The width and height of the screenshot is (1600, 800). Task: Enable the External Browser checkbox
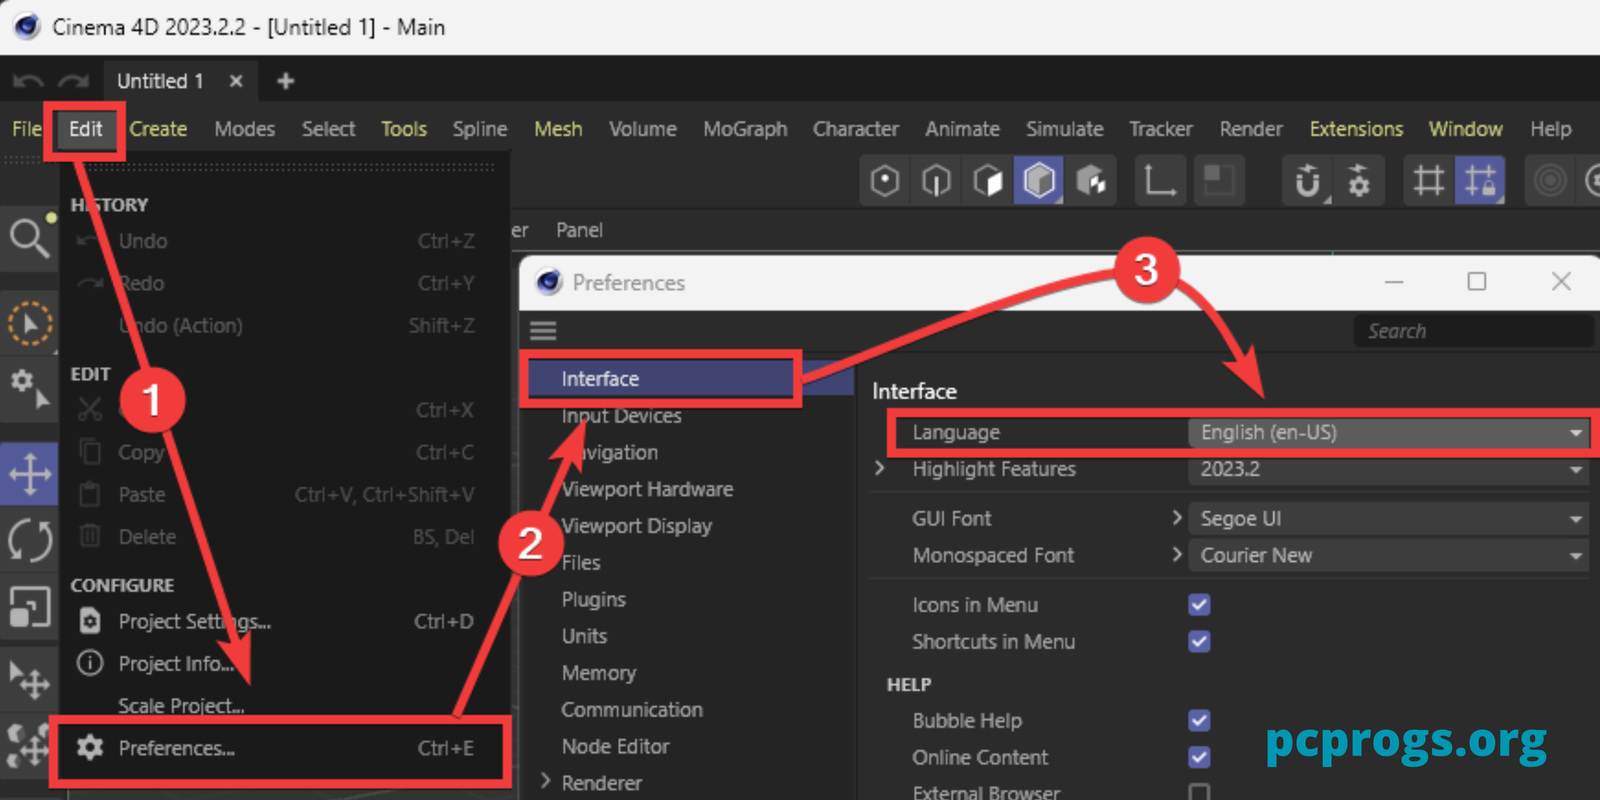point(1199,793)
